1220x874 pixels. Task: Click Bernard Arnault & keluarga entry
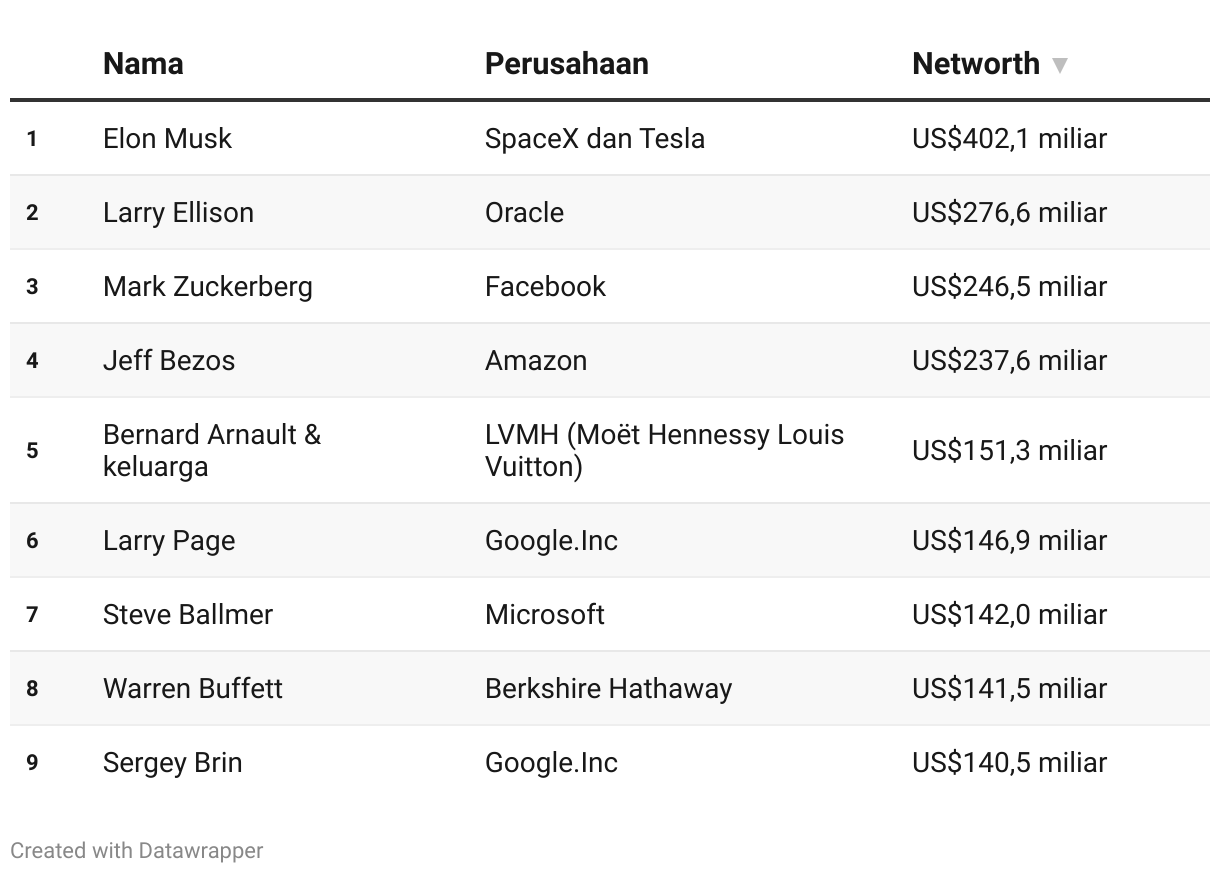click(211, 450)
